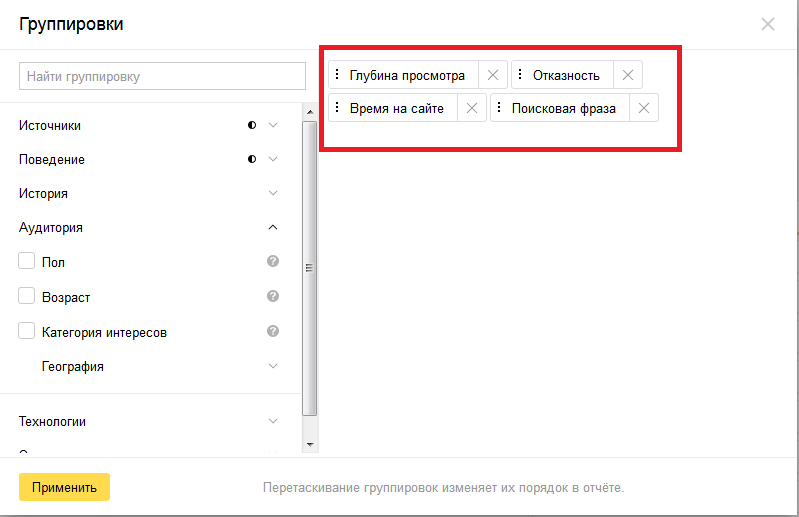Expand the История section chevron

tap(273, 194)
